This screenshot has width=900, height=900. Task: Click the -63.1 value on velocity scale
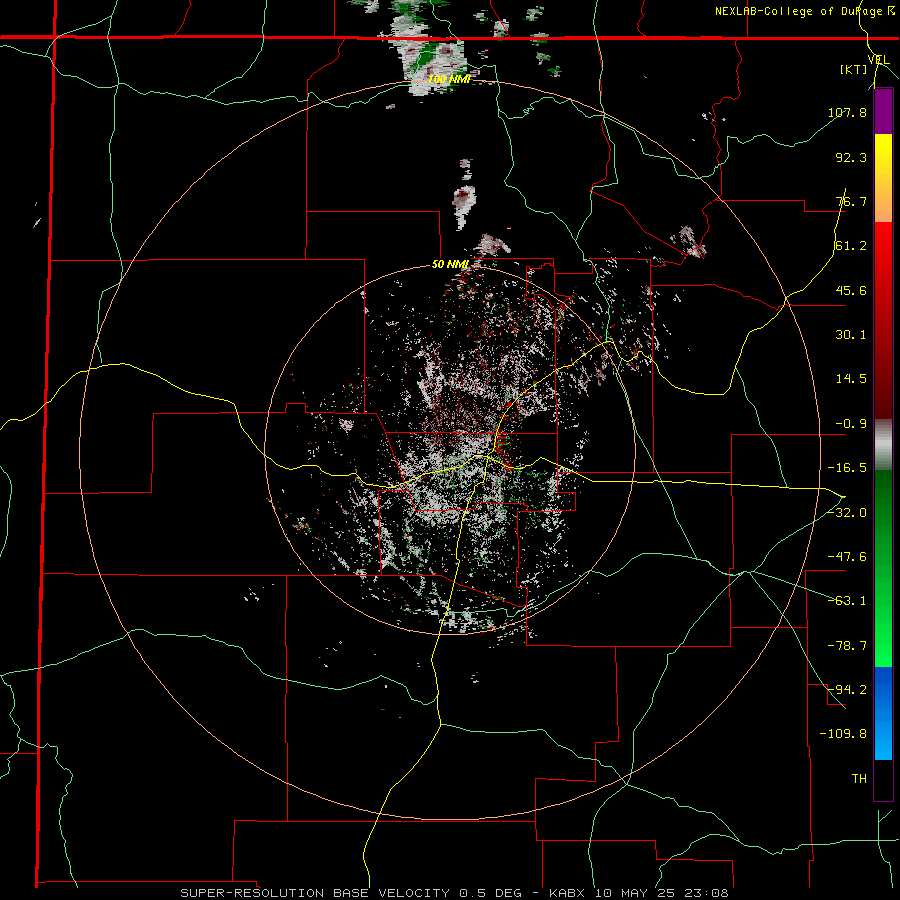847,601
